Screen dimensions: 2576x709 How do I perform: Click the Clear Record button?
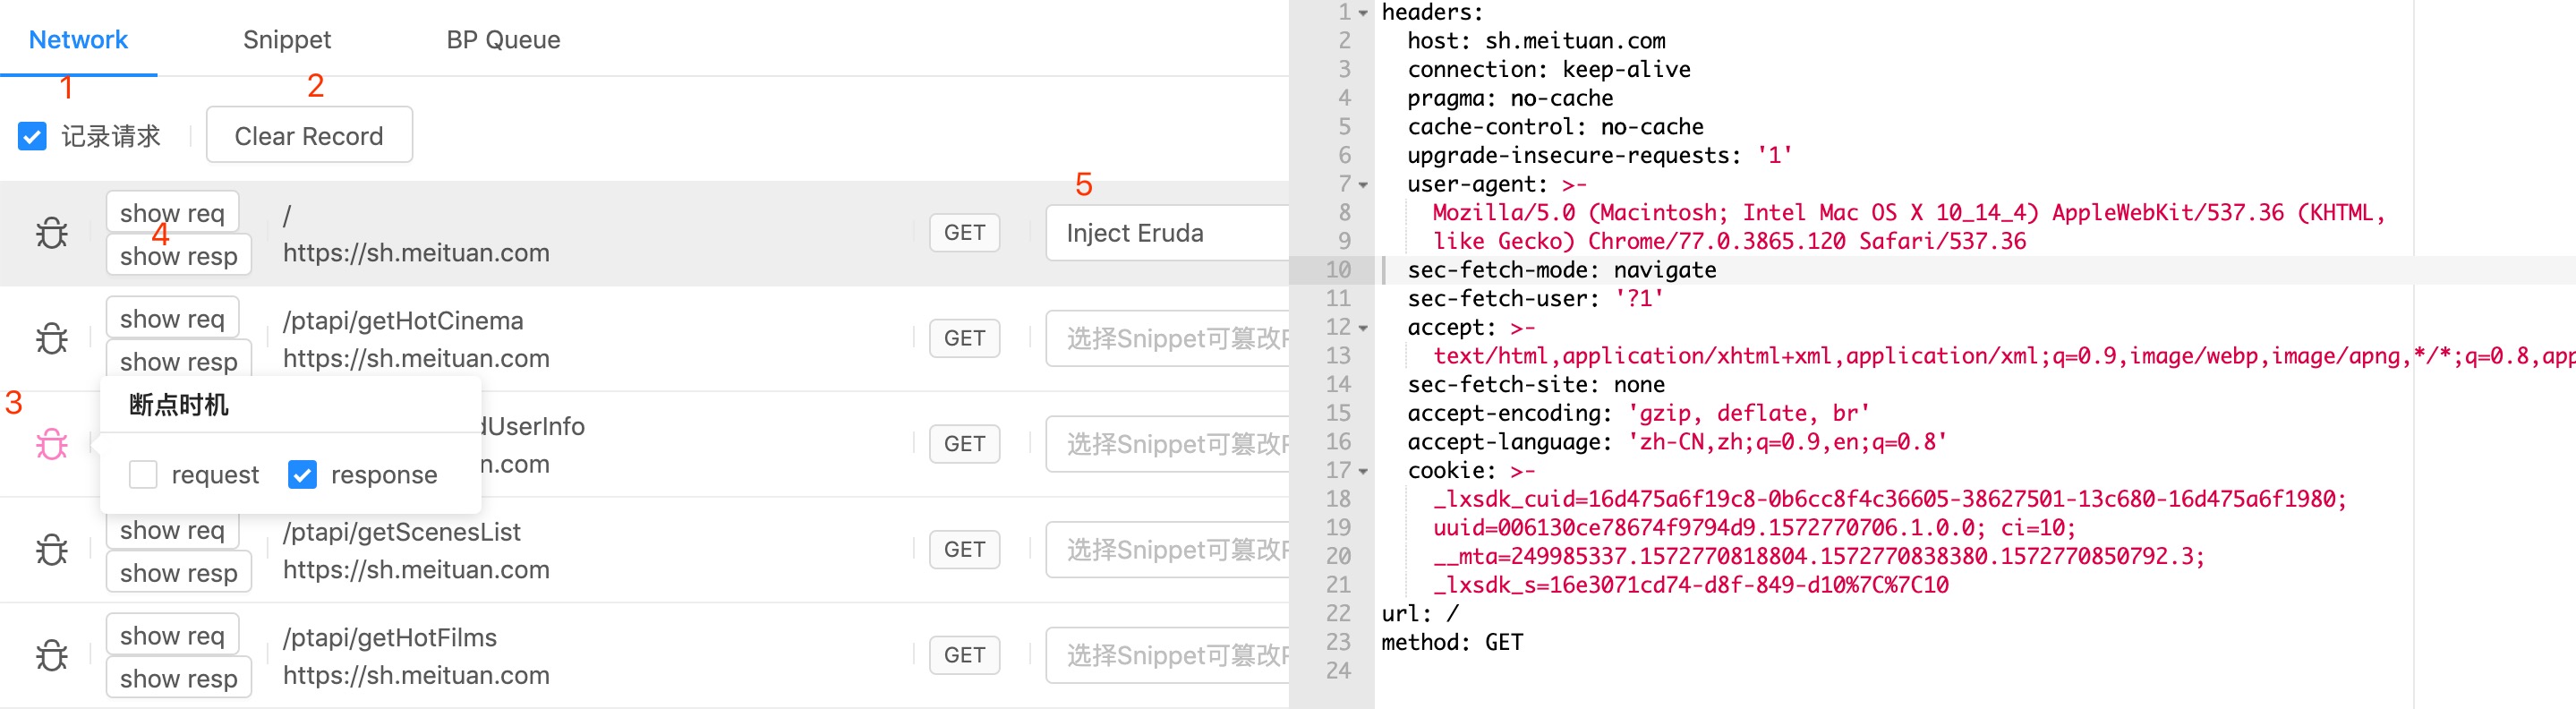pyautogui.click(x=309, y=136)
